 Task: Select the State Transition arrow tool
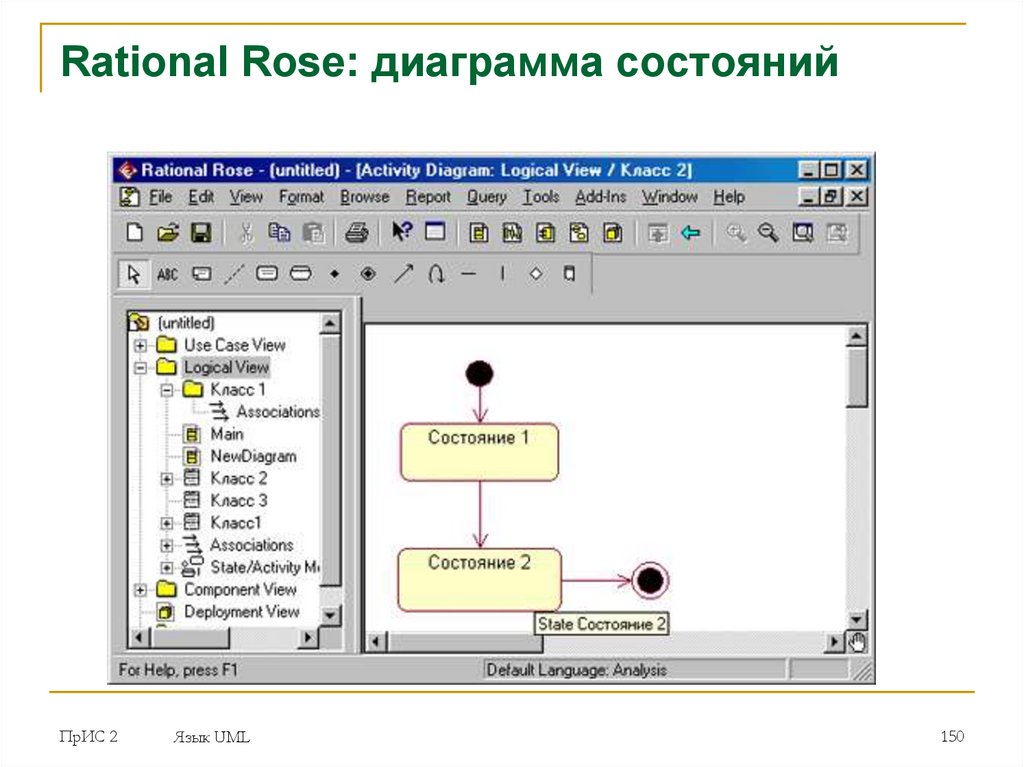[x=403, y=274]
